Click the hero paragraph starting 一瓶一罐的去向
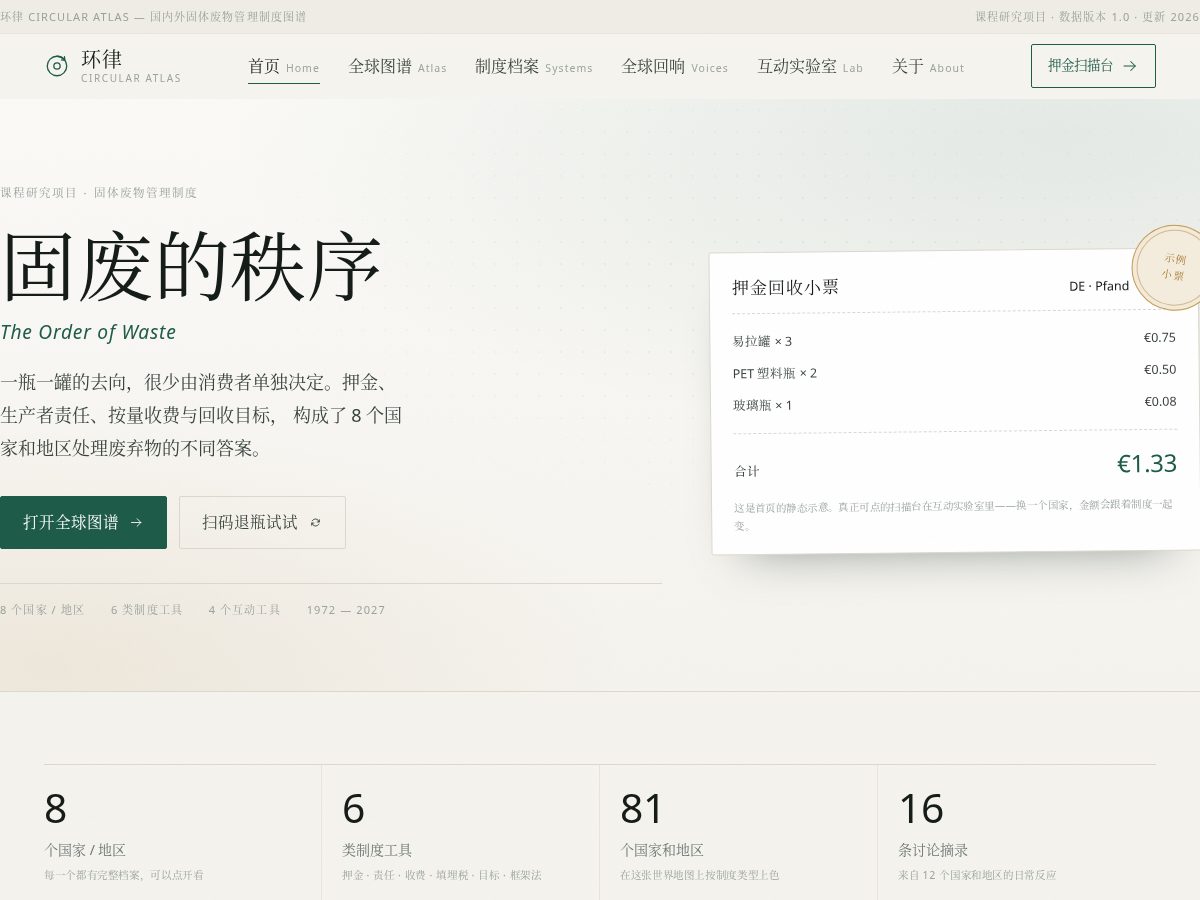1200x900 pixels. click(x=201, y=416)
